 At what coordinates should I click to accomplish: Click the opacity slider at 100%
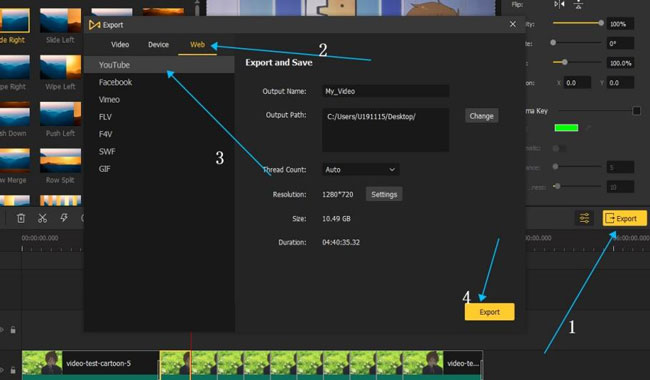601,23
